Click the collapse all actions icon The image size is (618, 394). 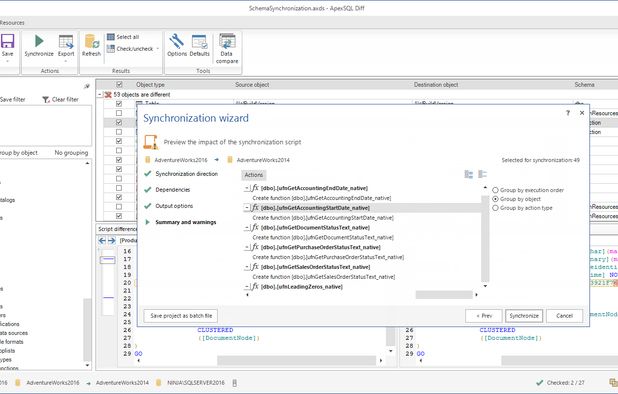pyautogui.click(x=482, y=174)
